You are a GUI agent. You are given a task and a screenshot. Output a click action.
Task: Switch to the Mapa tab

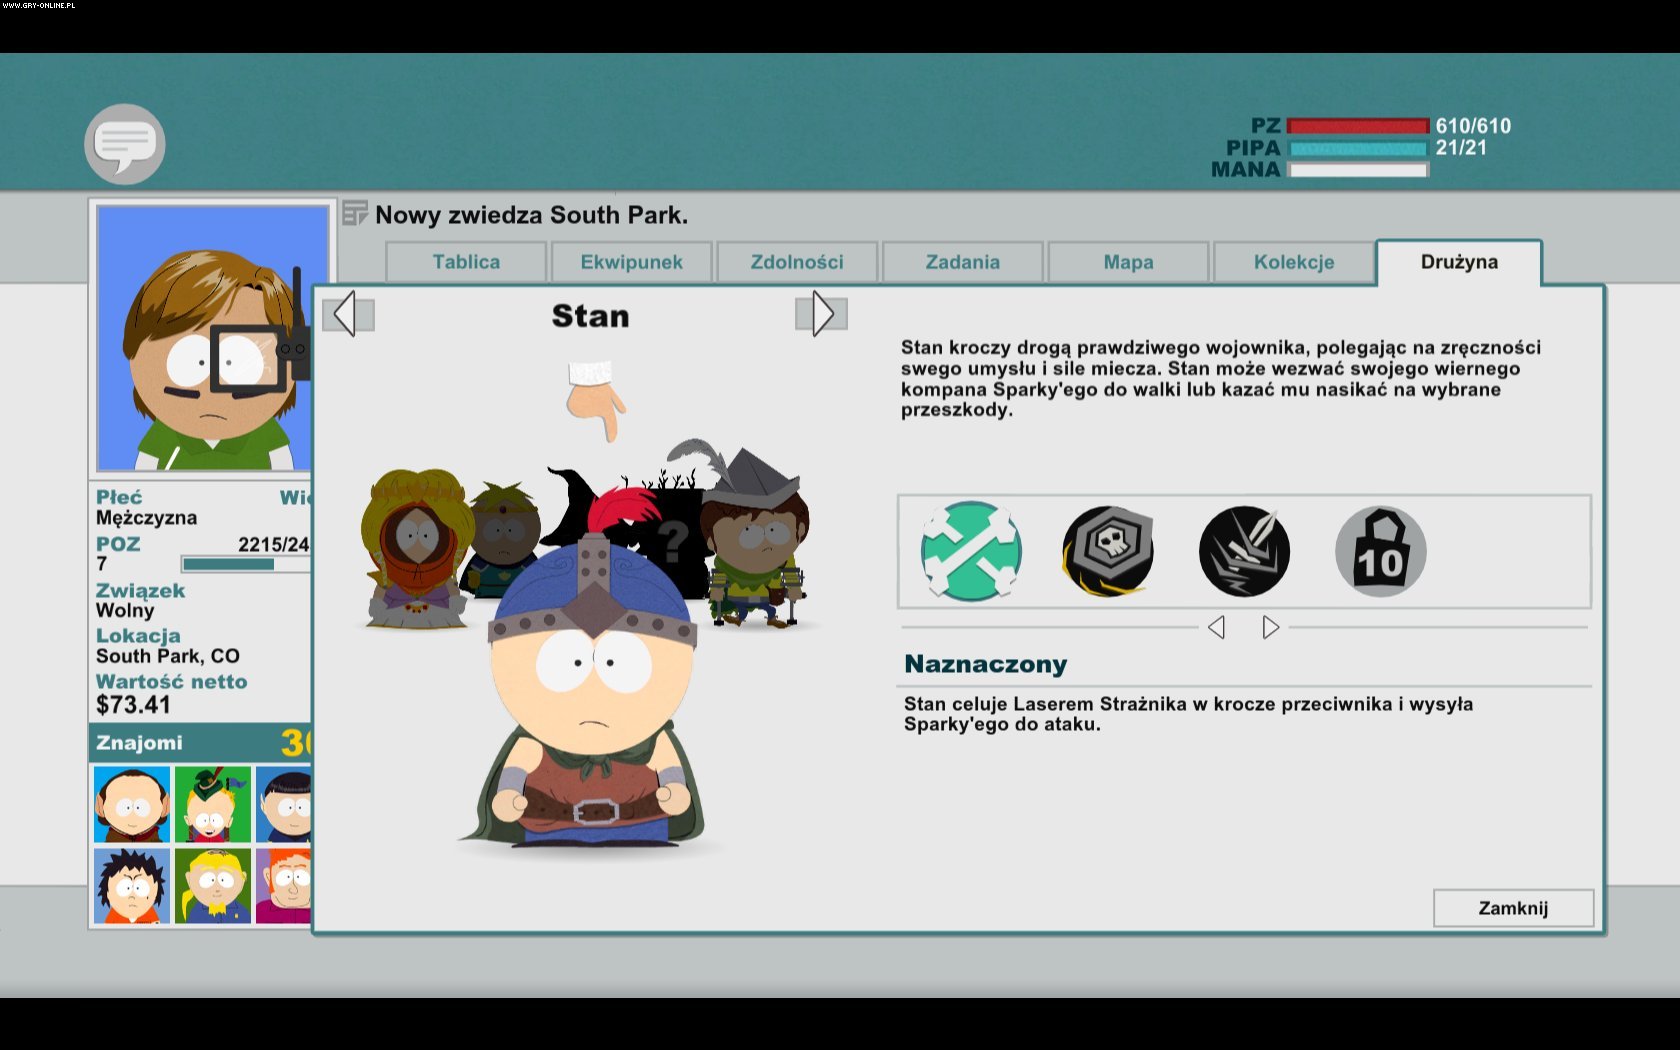1128,262
